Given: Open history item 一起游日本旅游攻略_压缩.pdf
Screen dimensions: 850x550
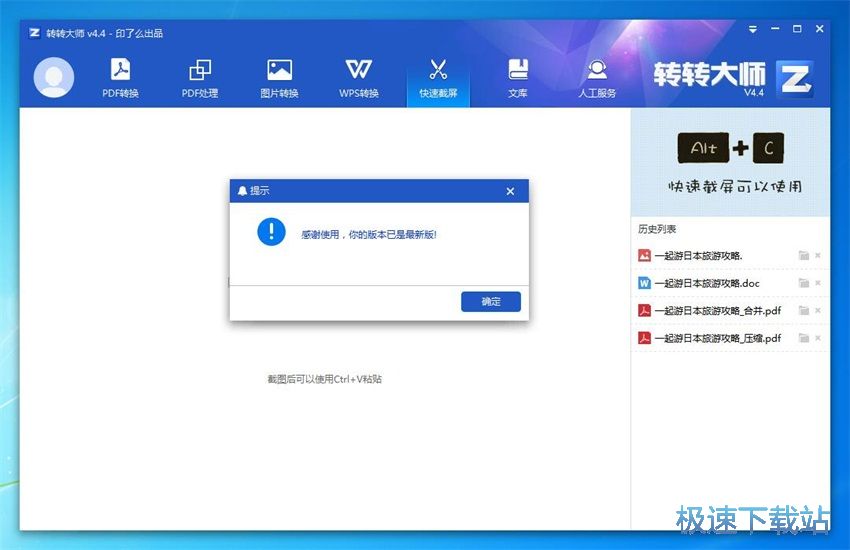Looking at the screenshot, I should coord(718,338).
